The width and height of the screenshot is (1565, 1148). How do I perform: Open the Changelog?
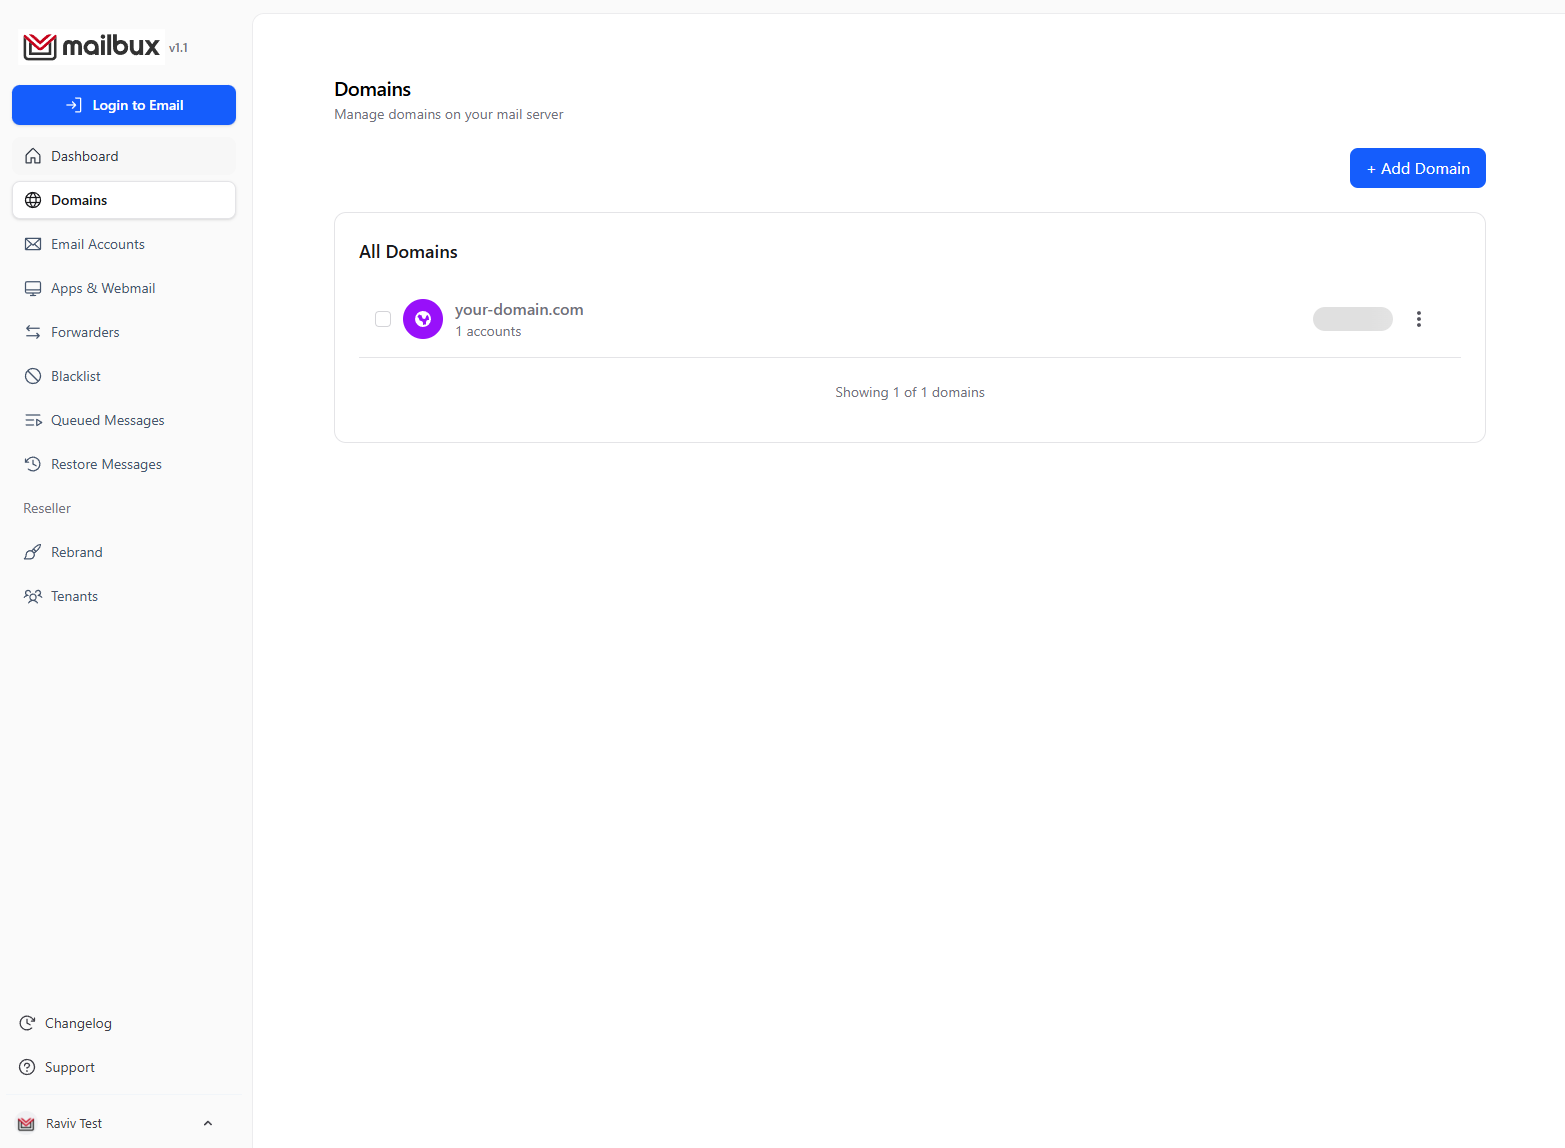point(77,1022)
